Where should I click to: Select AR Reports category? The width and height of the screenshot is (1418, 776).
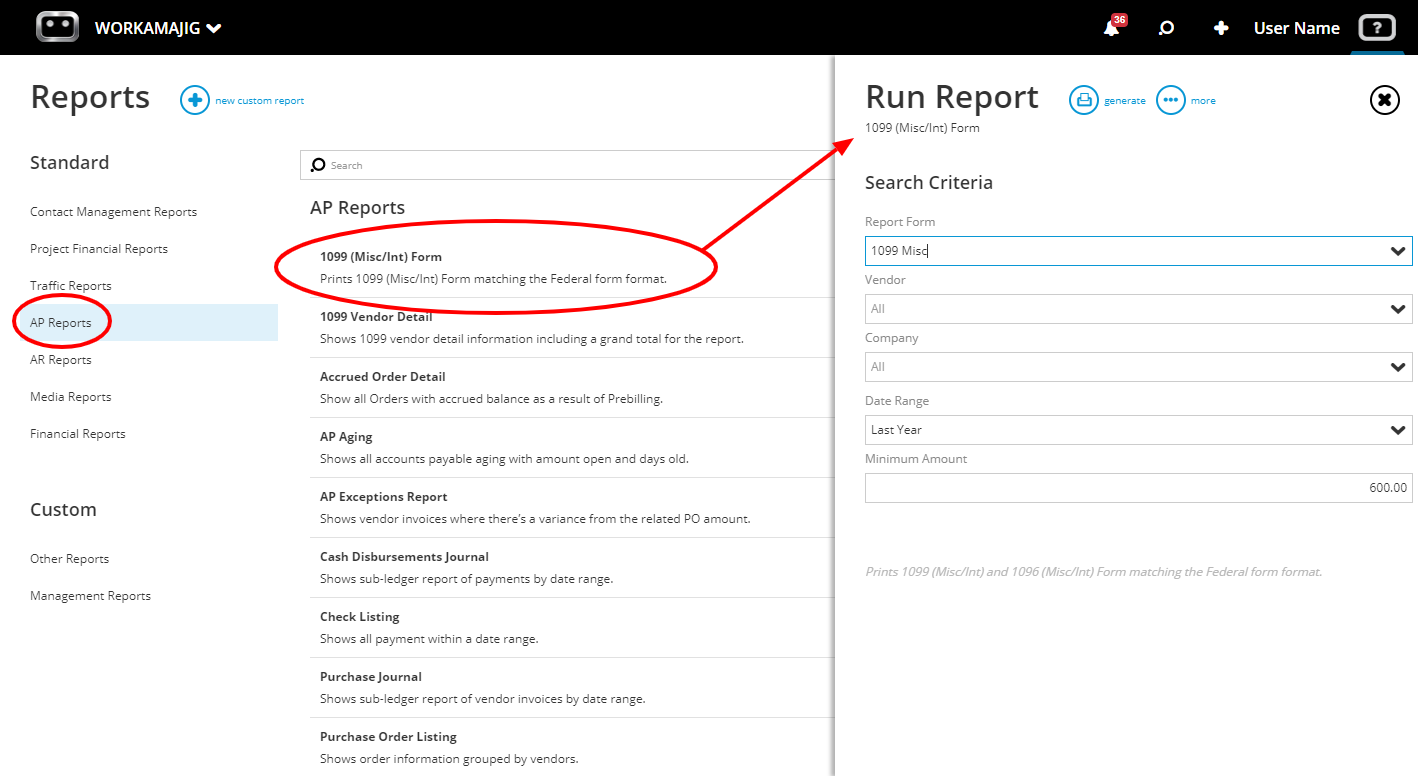click(x=61, y=360)
